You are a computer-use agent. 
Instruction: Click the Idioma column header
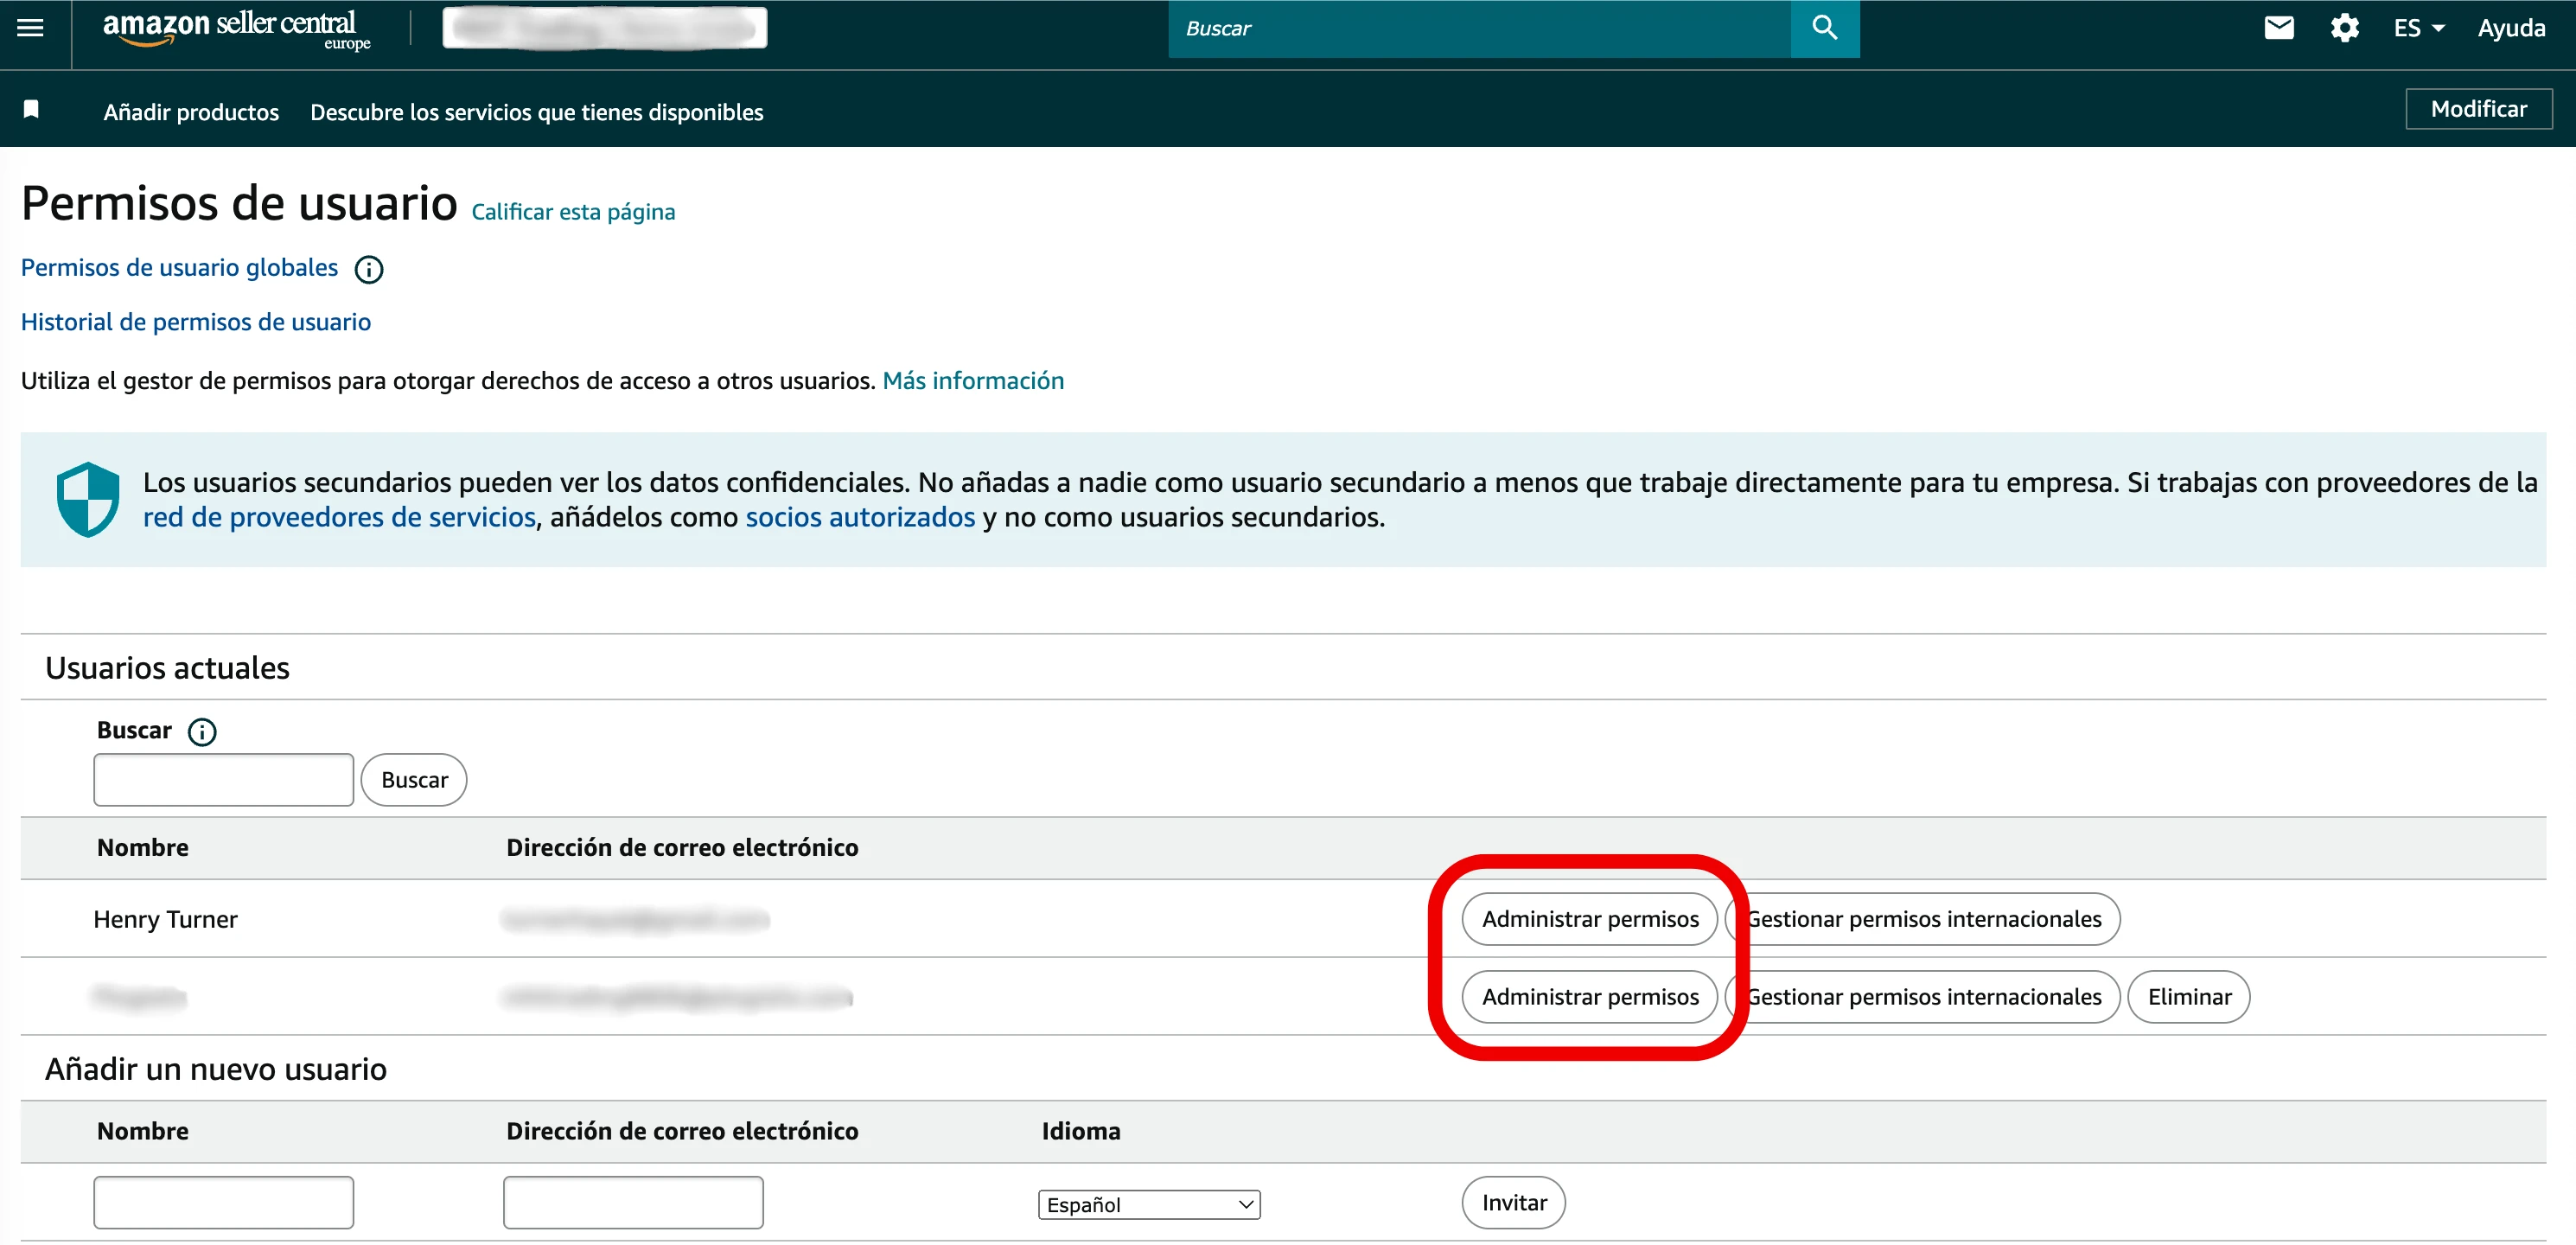point(1081,1131)
